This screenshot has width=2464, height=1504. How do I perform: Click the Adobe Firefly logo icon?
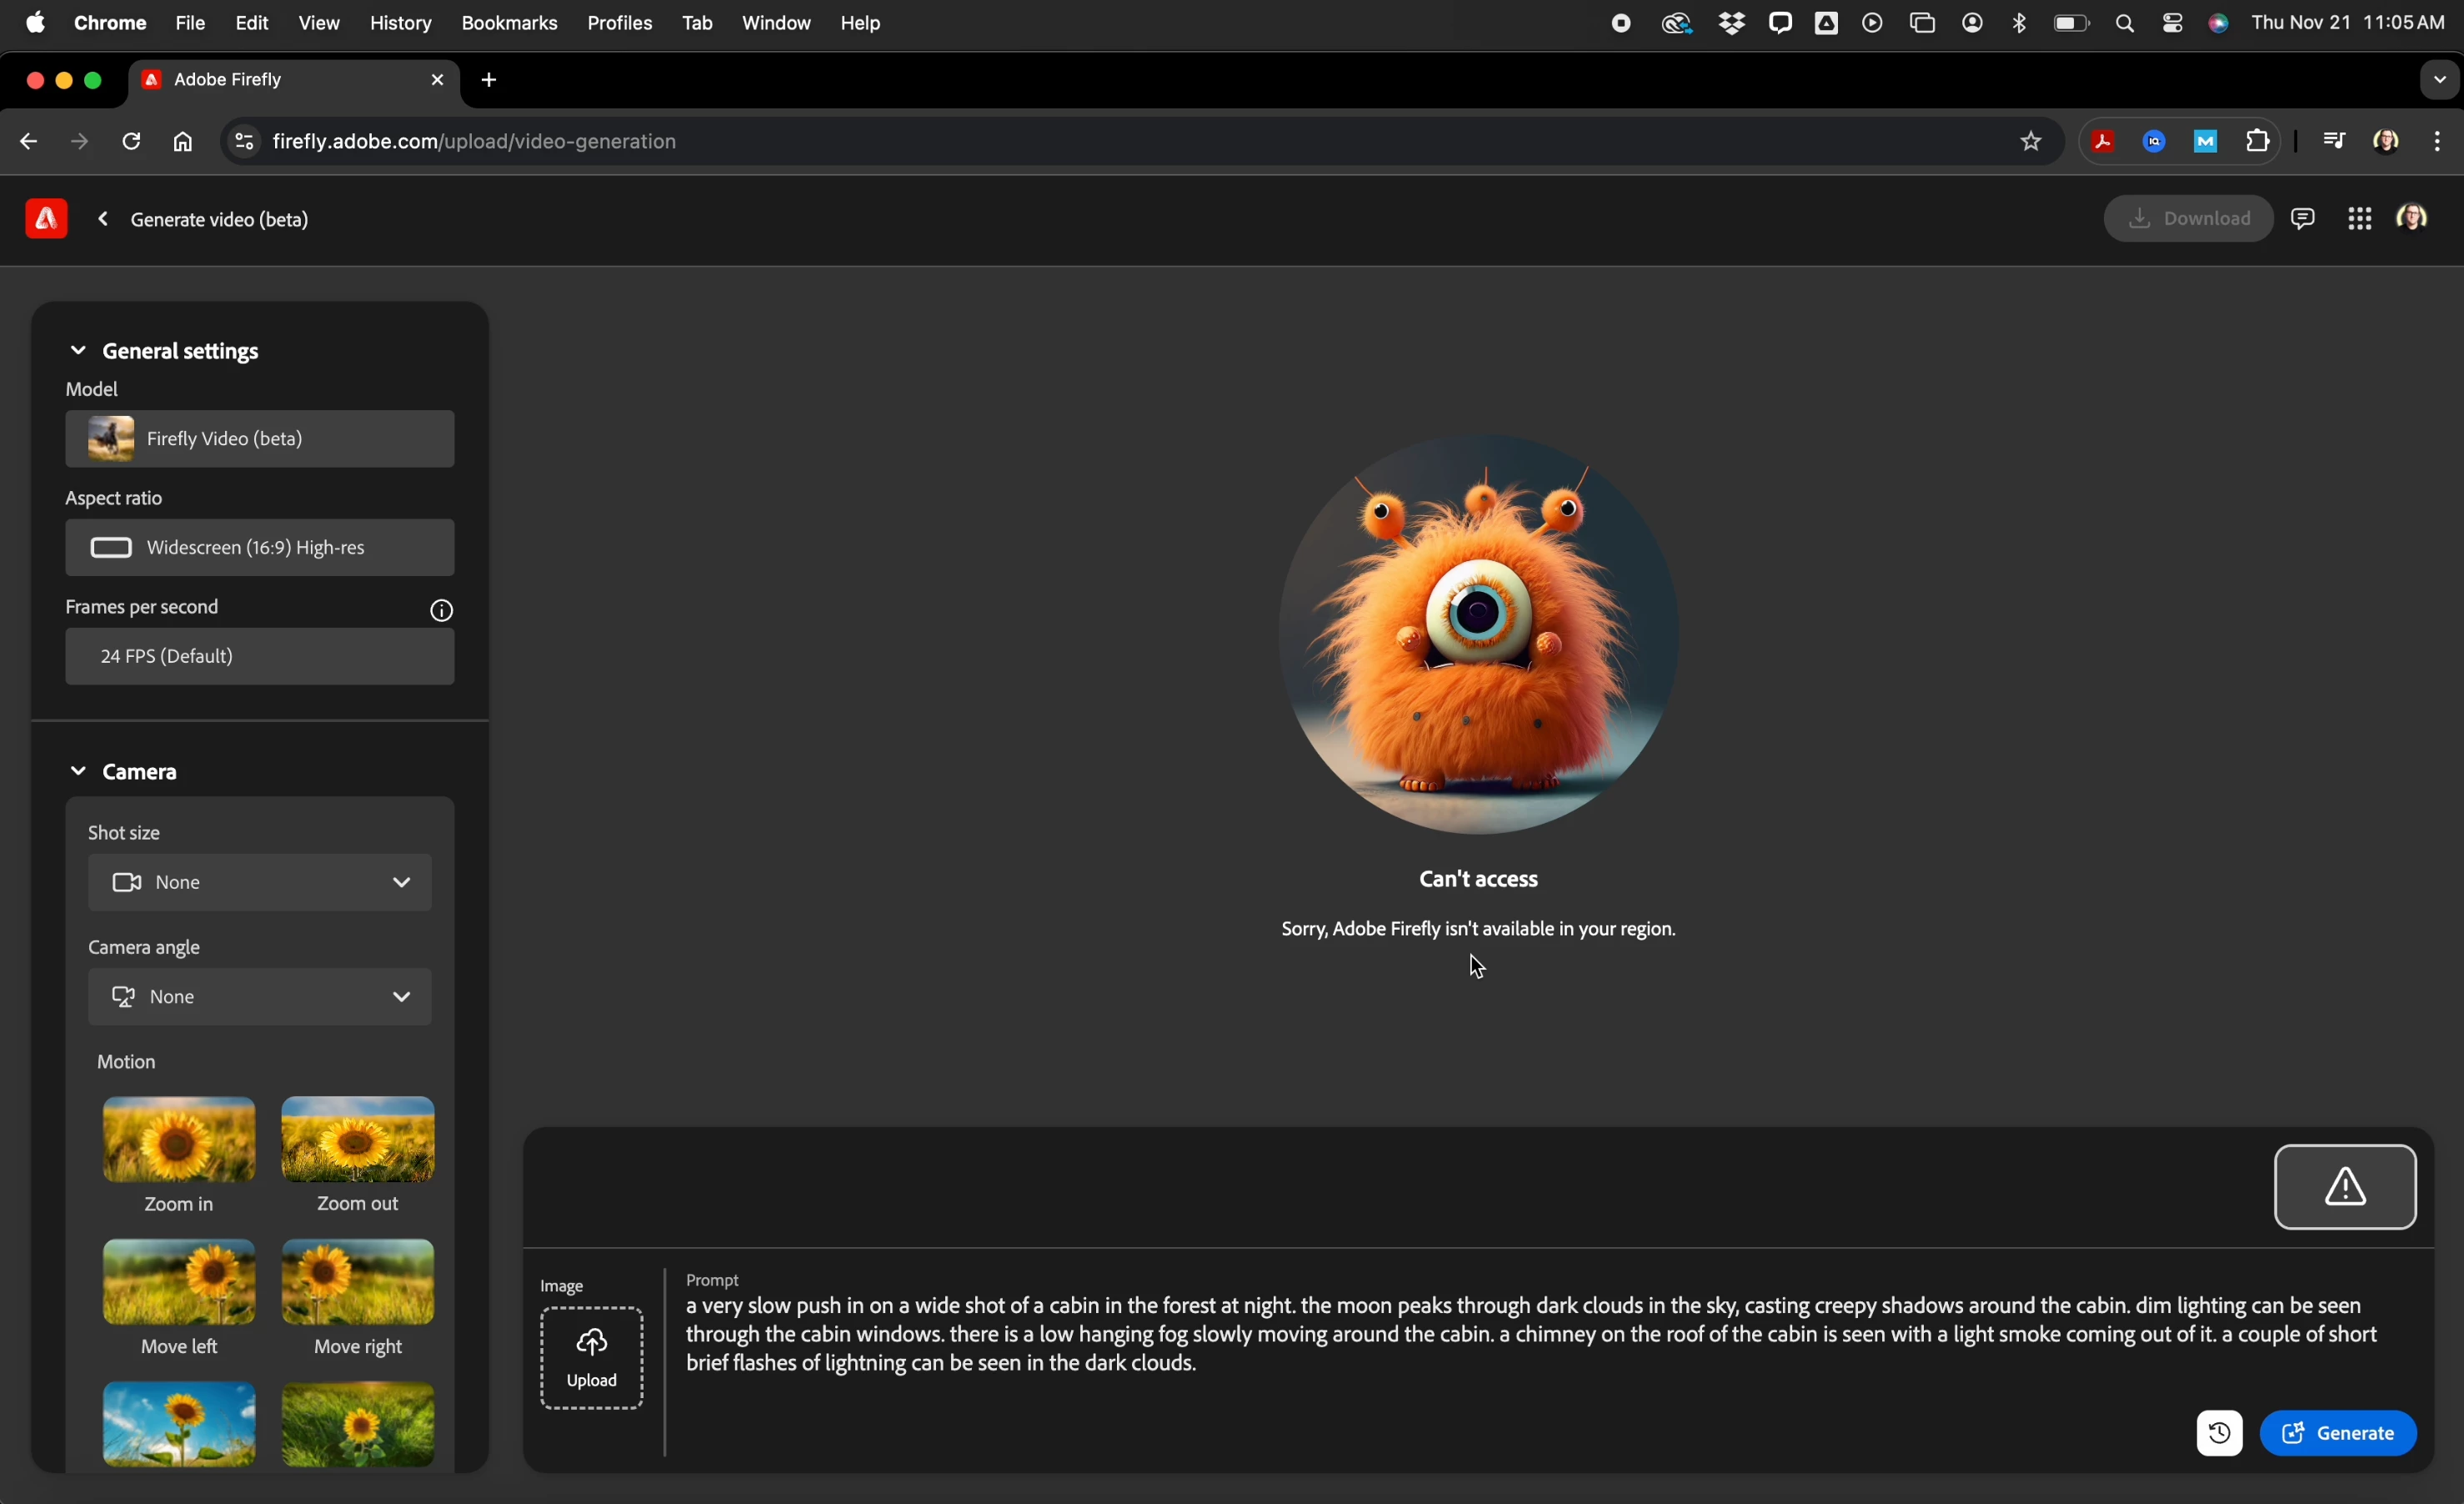pyautogui.click(x=46, y=219)
